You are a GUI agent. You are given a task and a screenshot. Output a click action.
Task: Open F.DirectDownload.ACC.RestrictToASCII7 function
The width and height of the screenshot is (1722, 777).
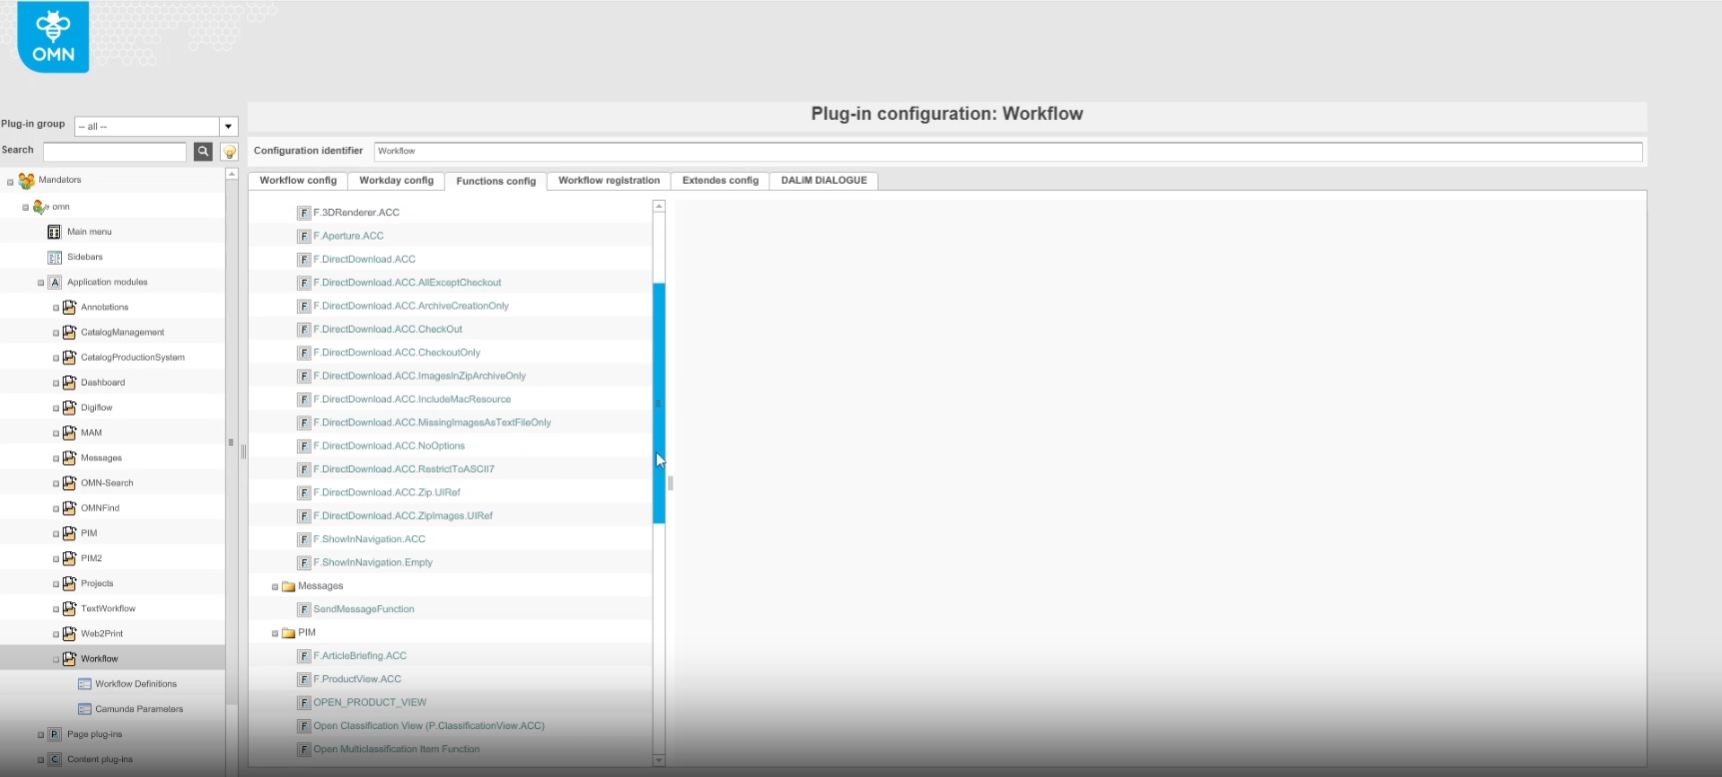tap(404, 469)
